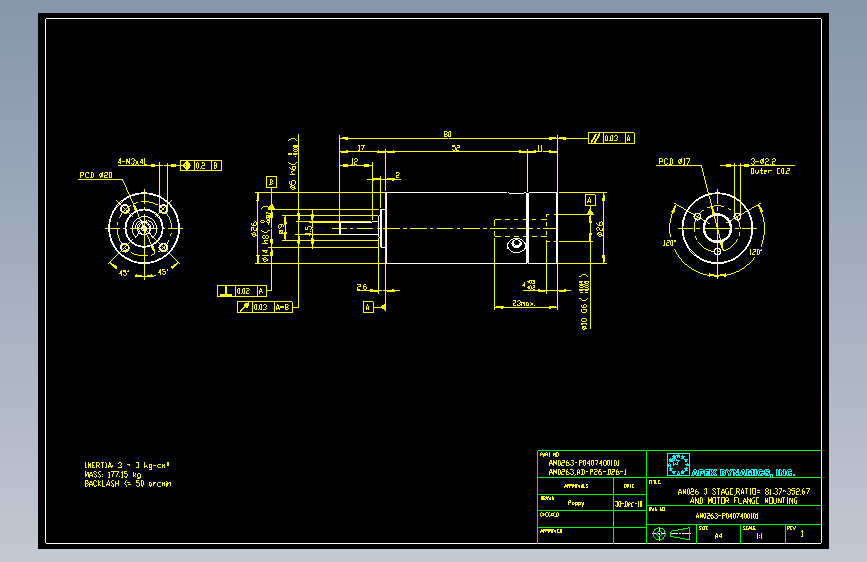Click the date 30-Dec-11 cell
The height and width of the screenshot is (562, 867).
point(629,504)
